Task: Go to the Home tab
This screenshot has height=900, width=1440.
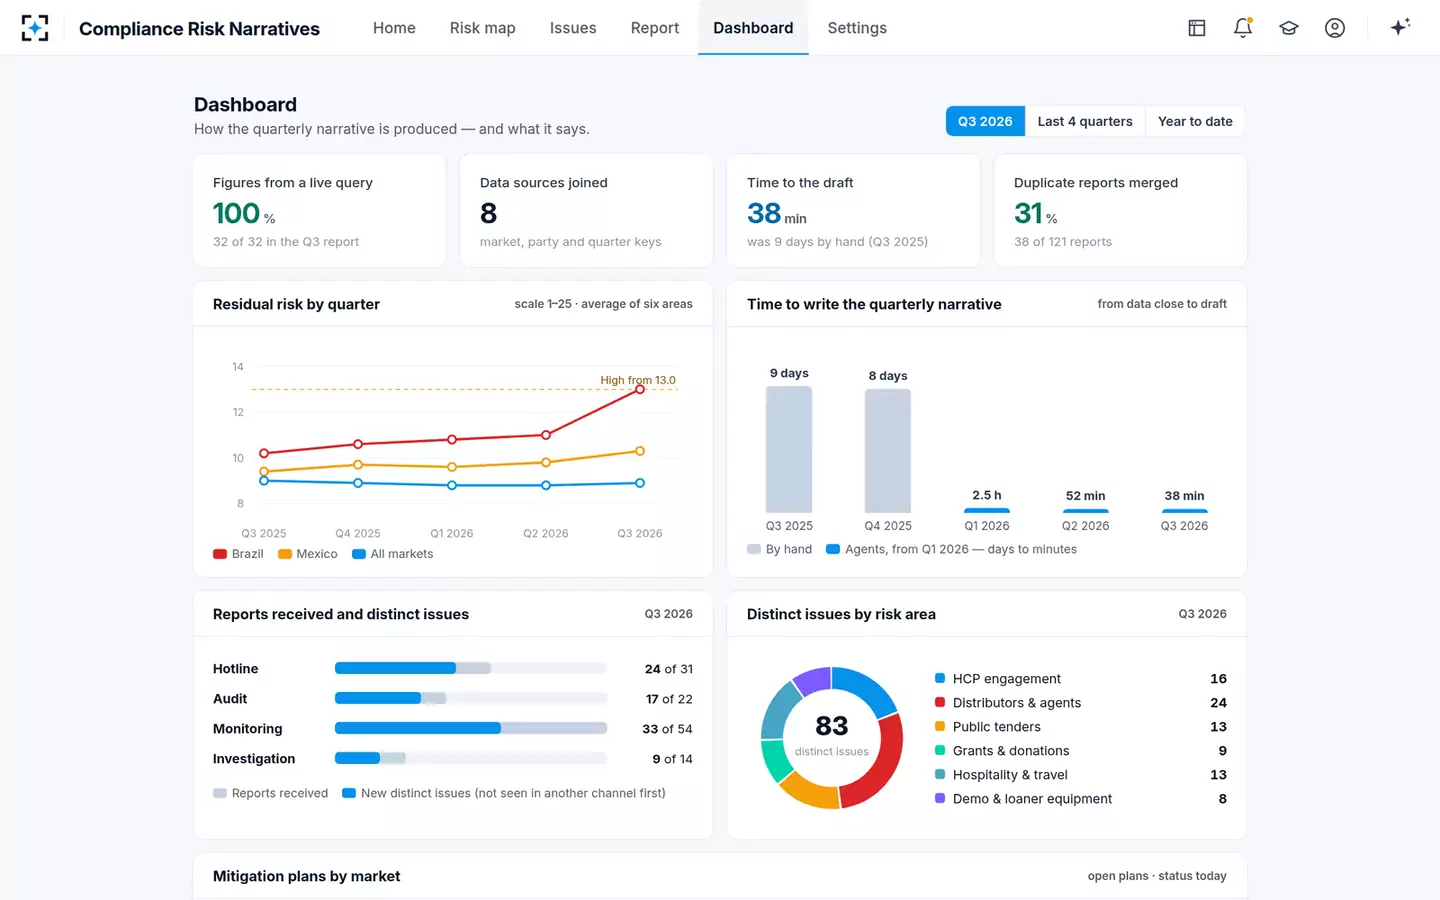Action: 394,28
